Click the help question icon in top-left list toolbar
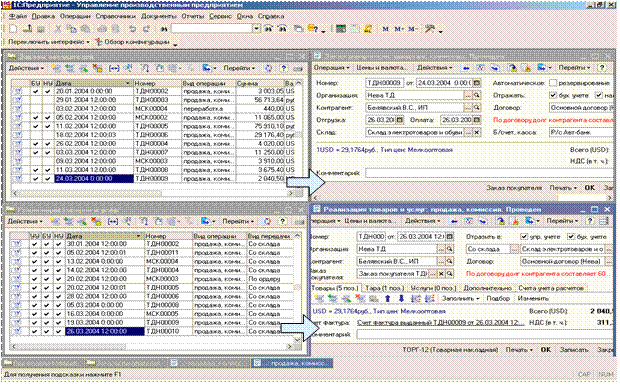 284,68
